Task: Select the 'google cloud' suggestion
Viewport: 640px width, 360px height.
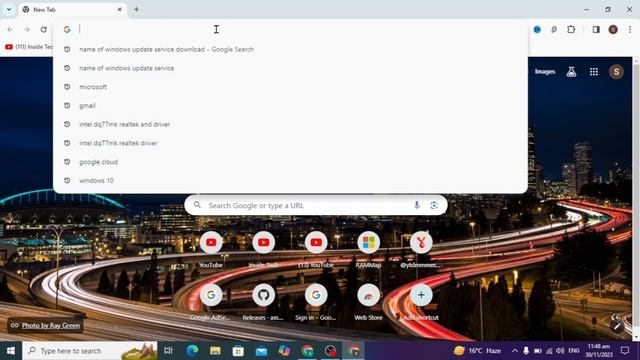Action: pos(290,162)
